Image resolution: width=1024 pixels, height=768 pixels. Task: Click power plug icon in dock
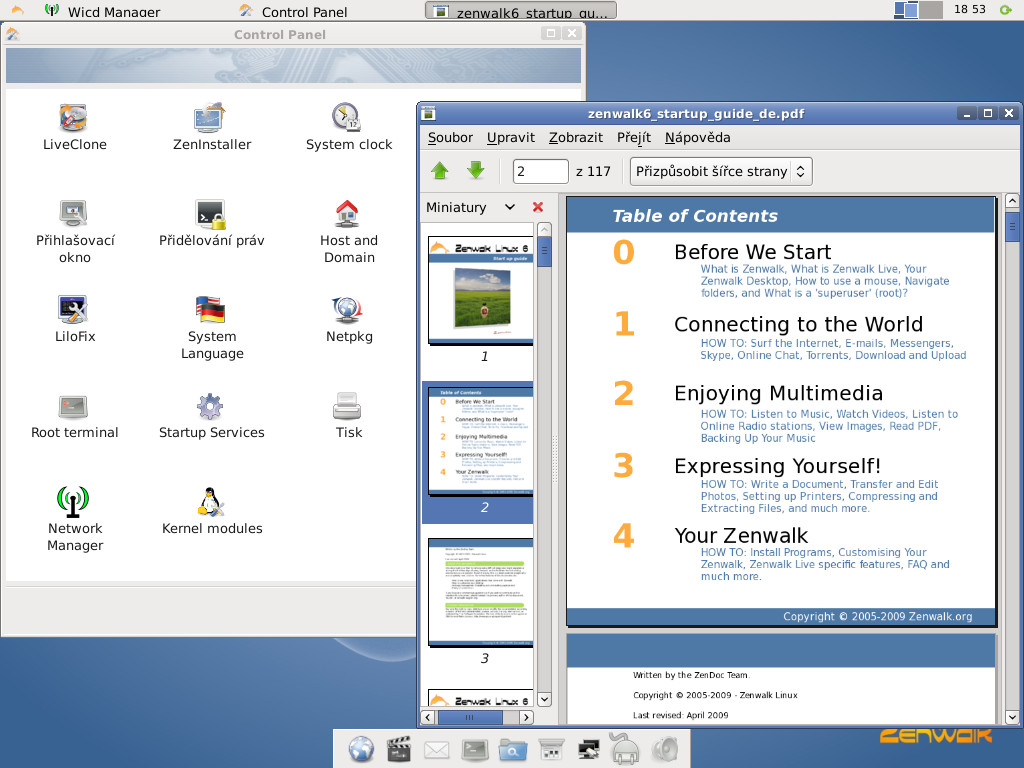625,748
